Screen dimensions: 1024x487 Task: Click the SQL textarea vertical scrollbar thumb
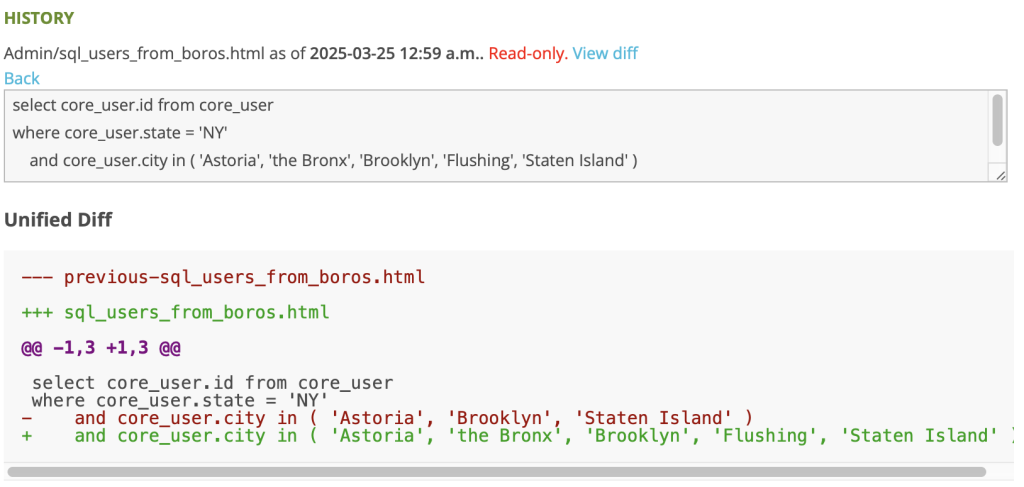(x=997, y=120)
